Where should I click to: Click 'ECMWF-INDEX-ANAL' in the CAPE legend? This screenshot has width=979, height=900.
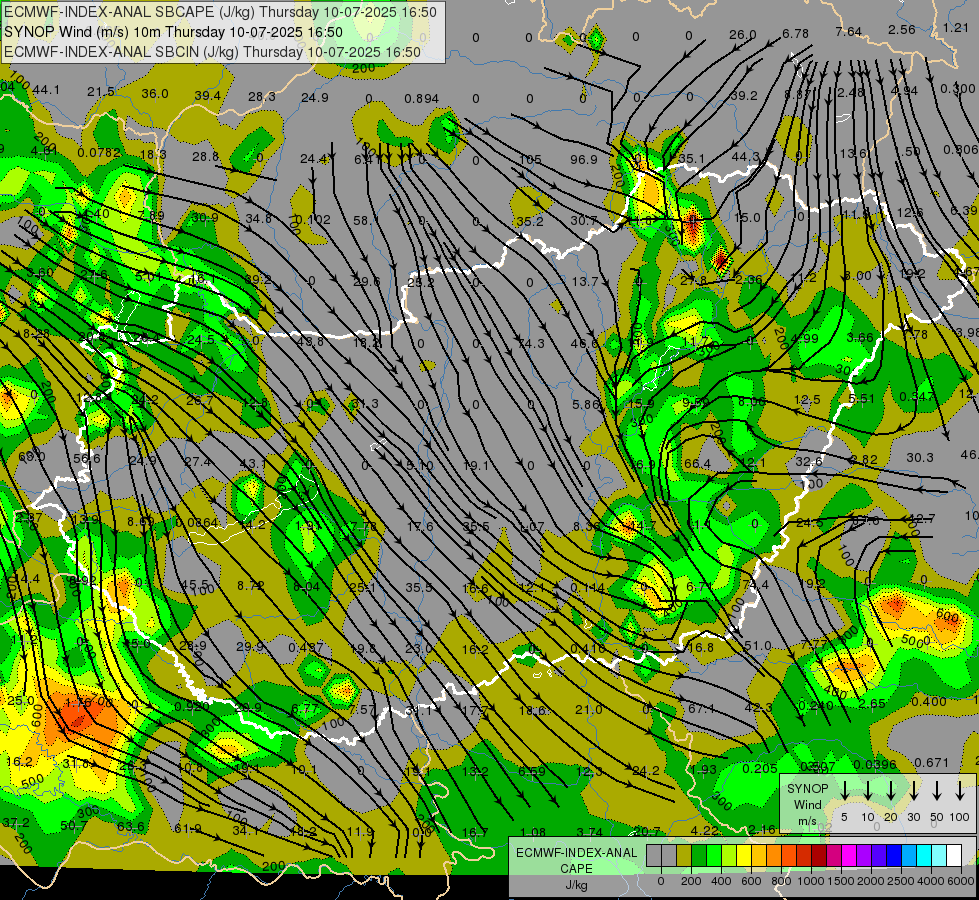tap(577, 853)
